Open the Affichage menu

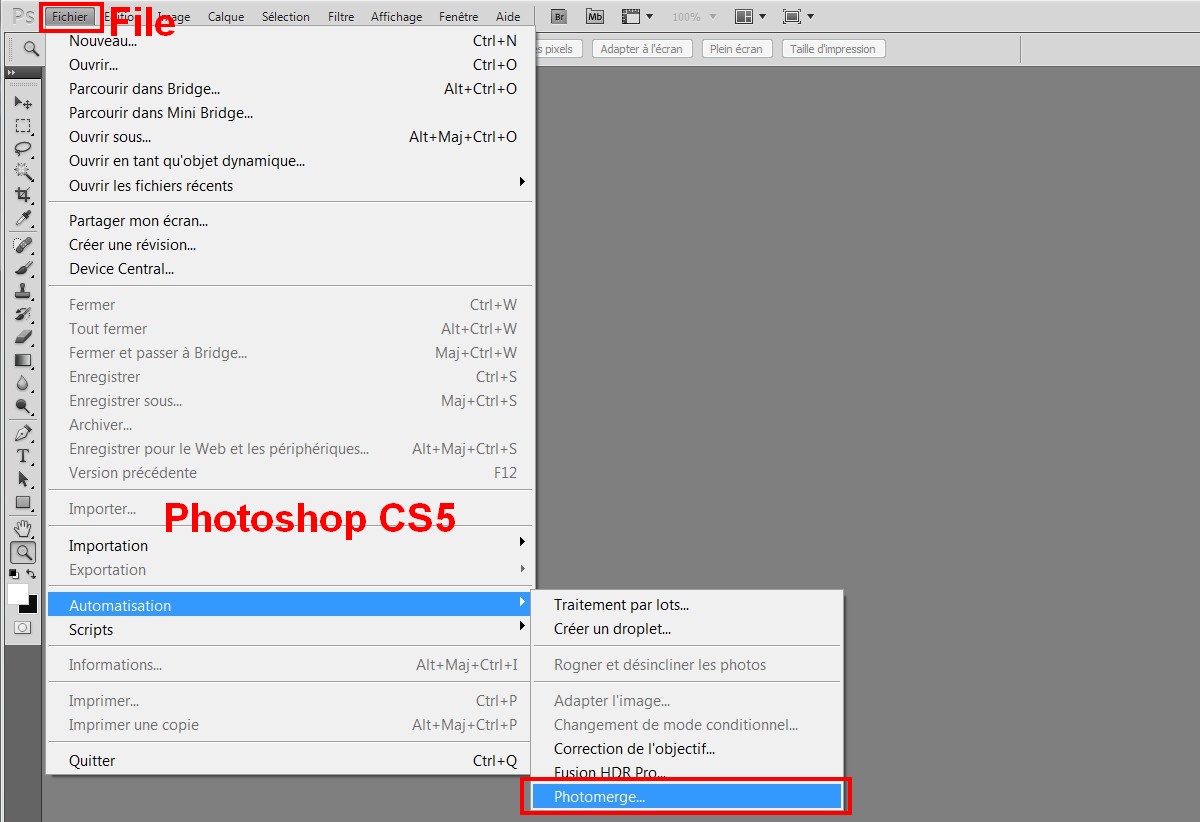(396, 17)
